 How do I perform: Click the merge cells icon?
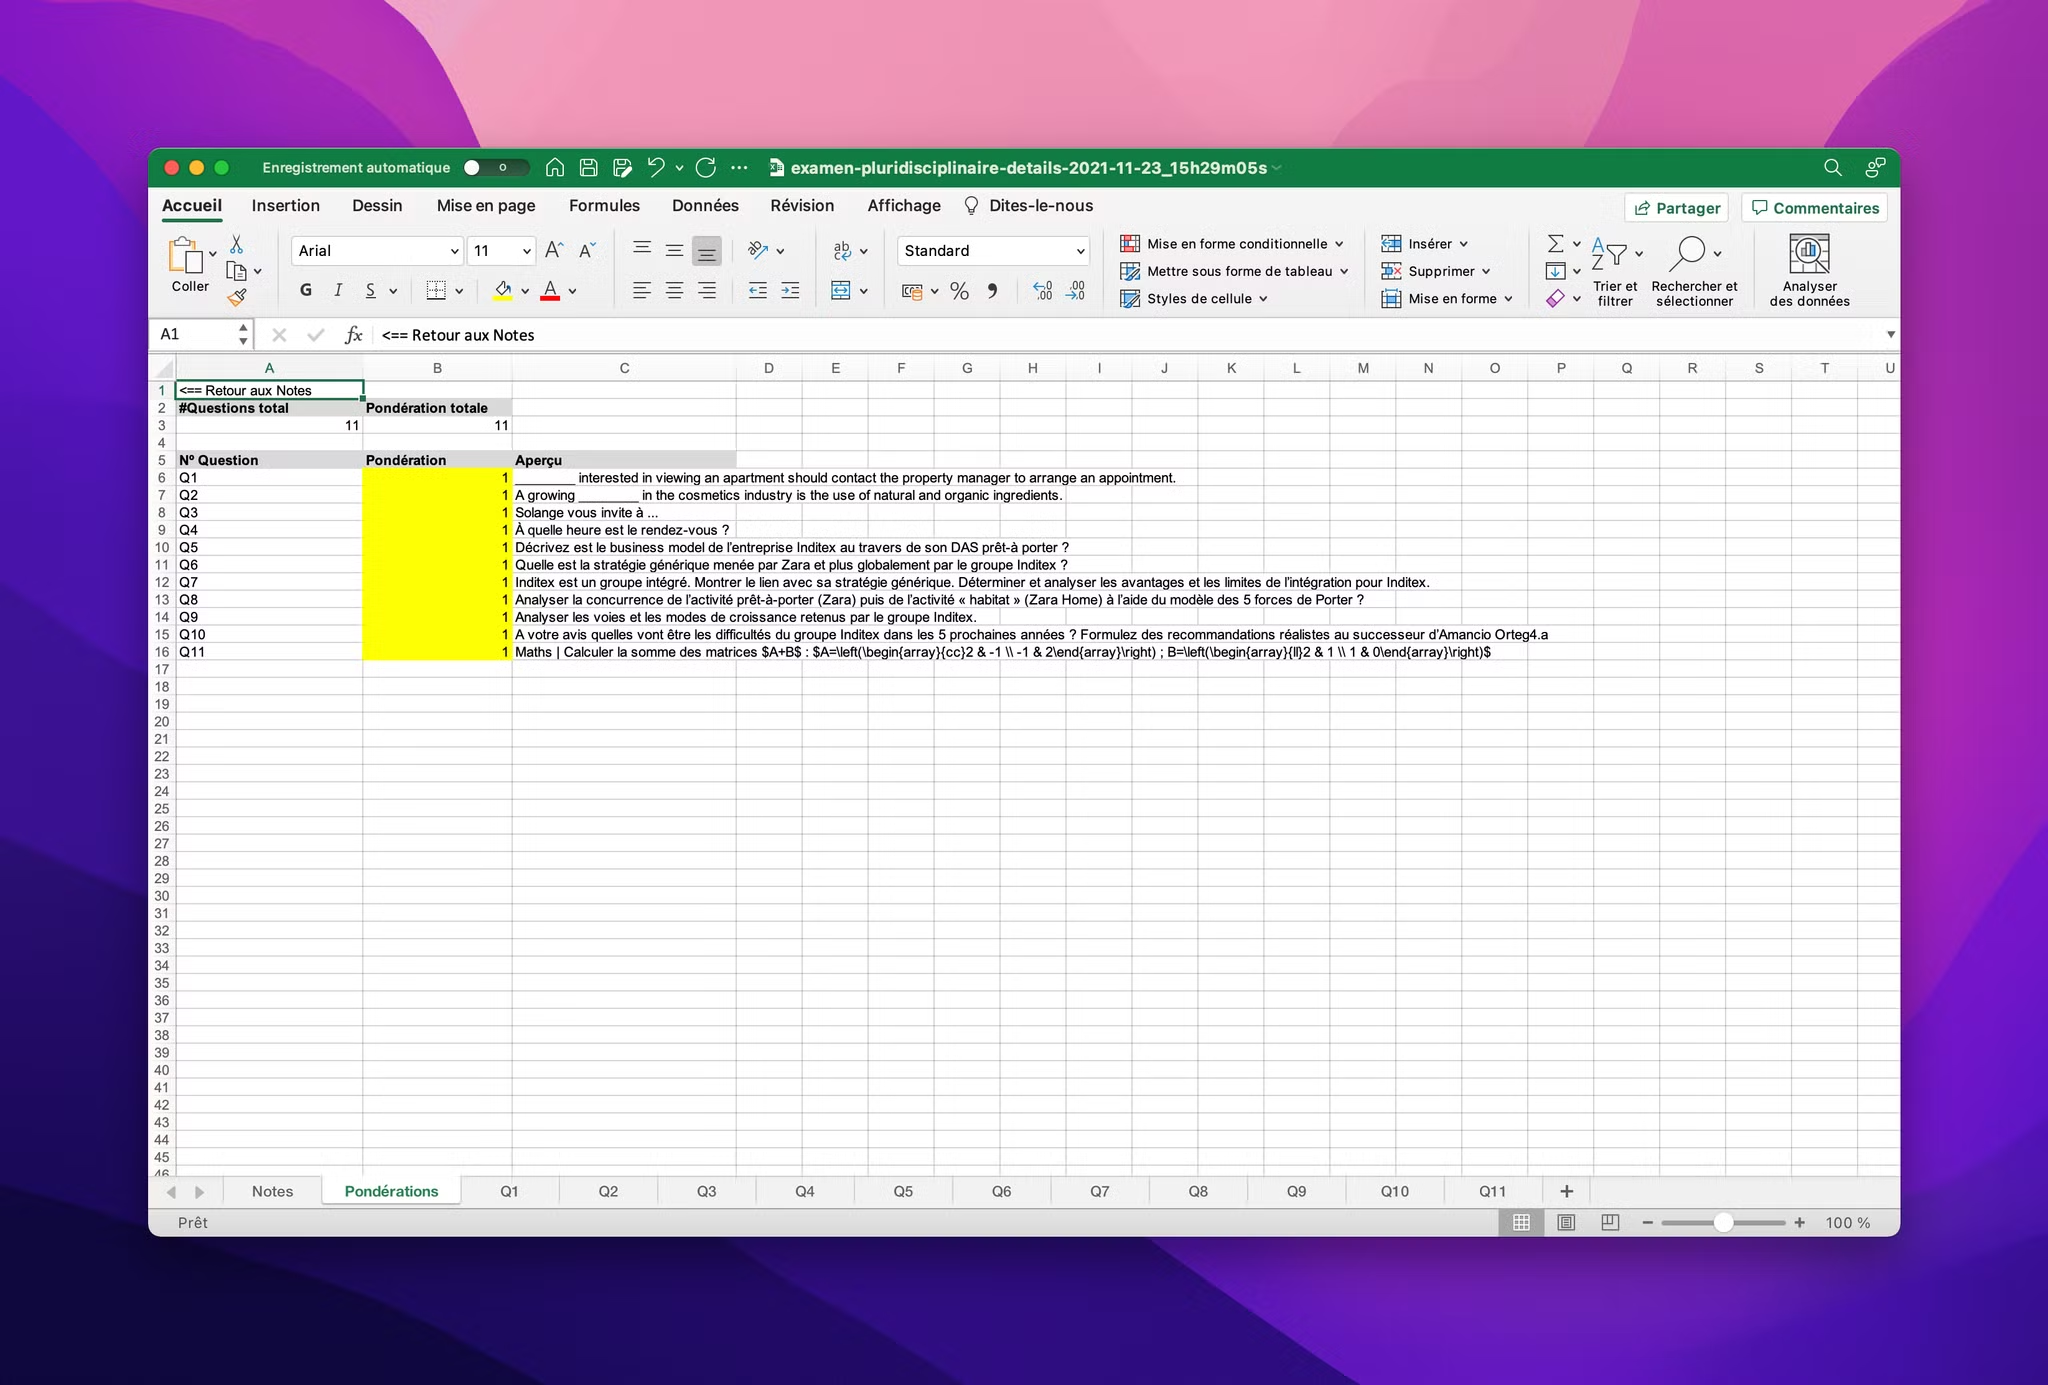point(841,291)
